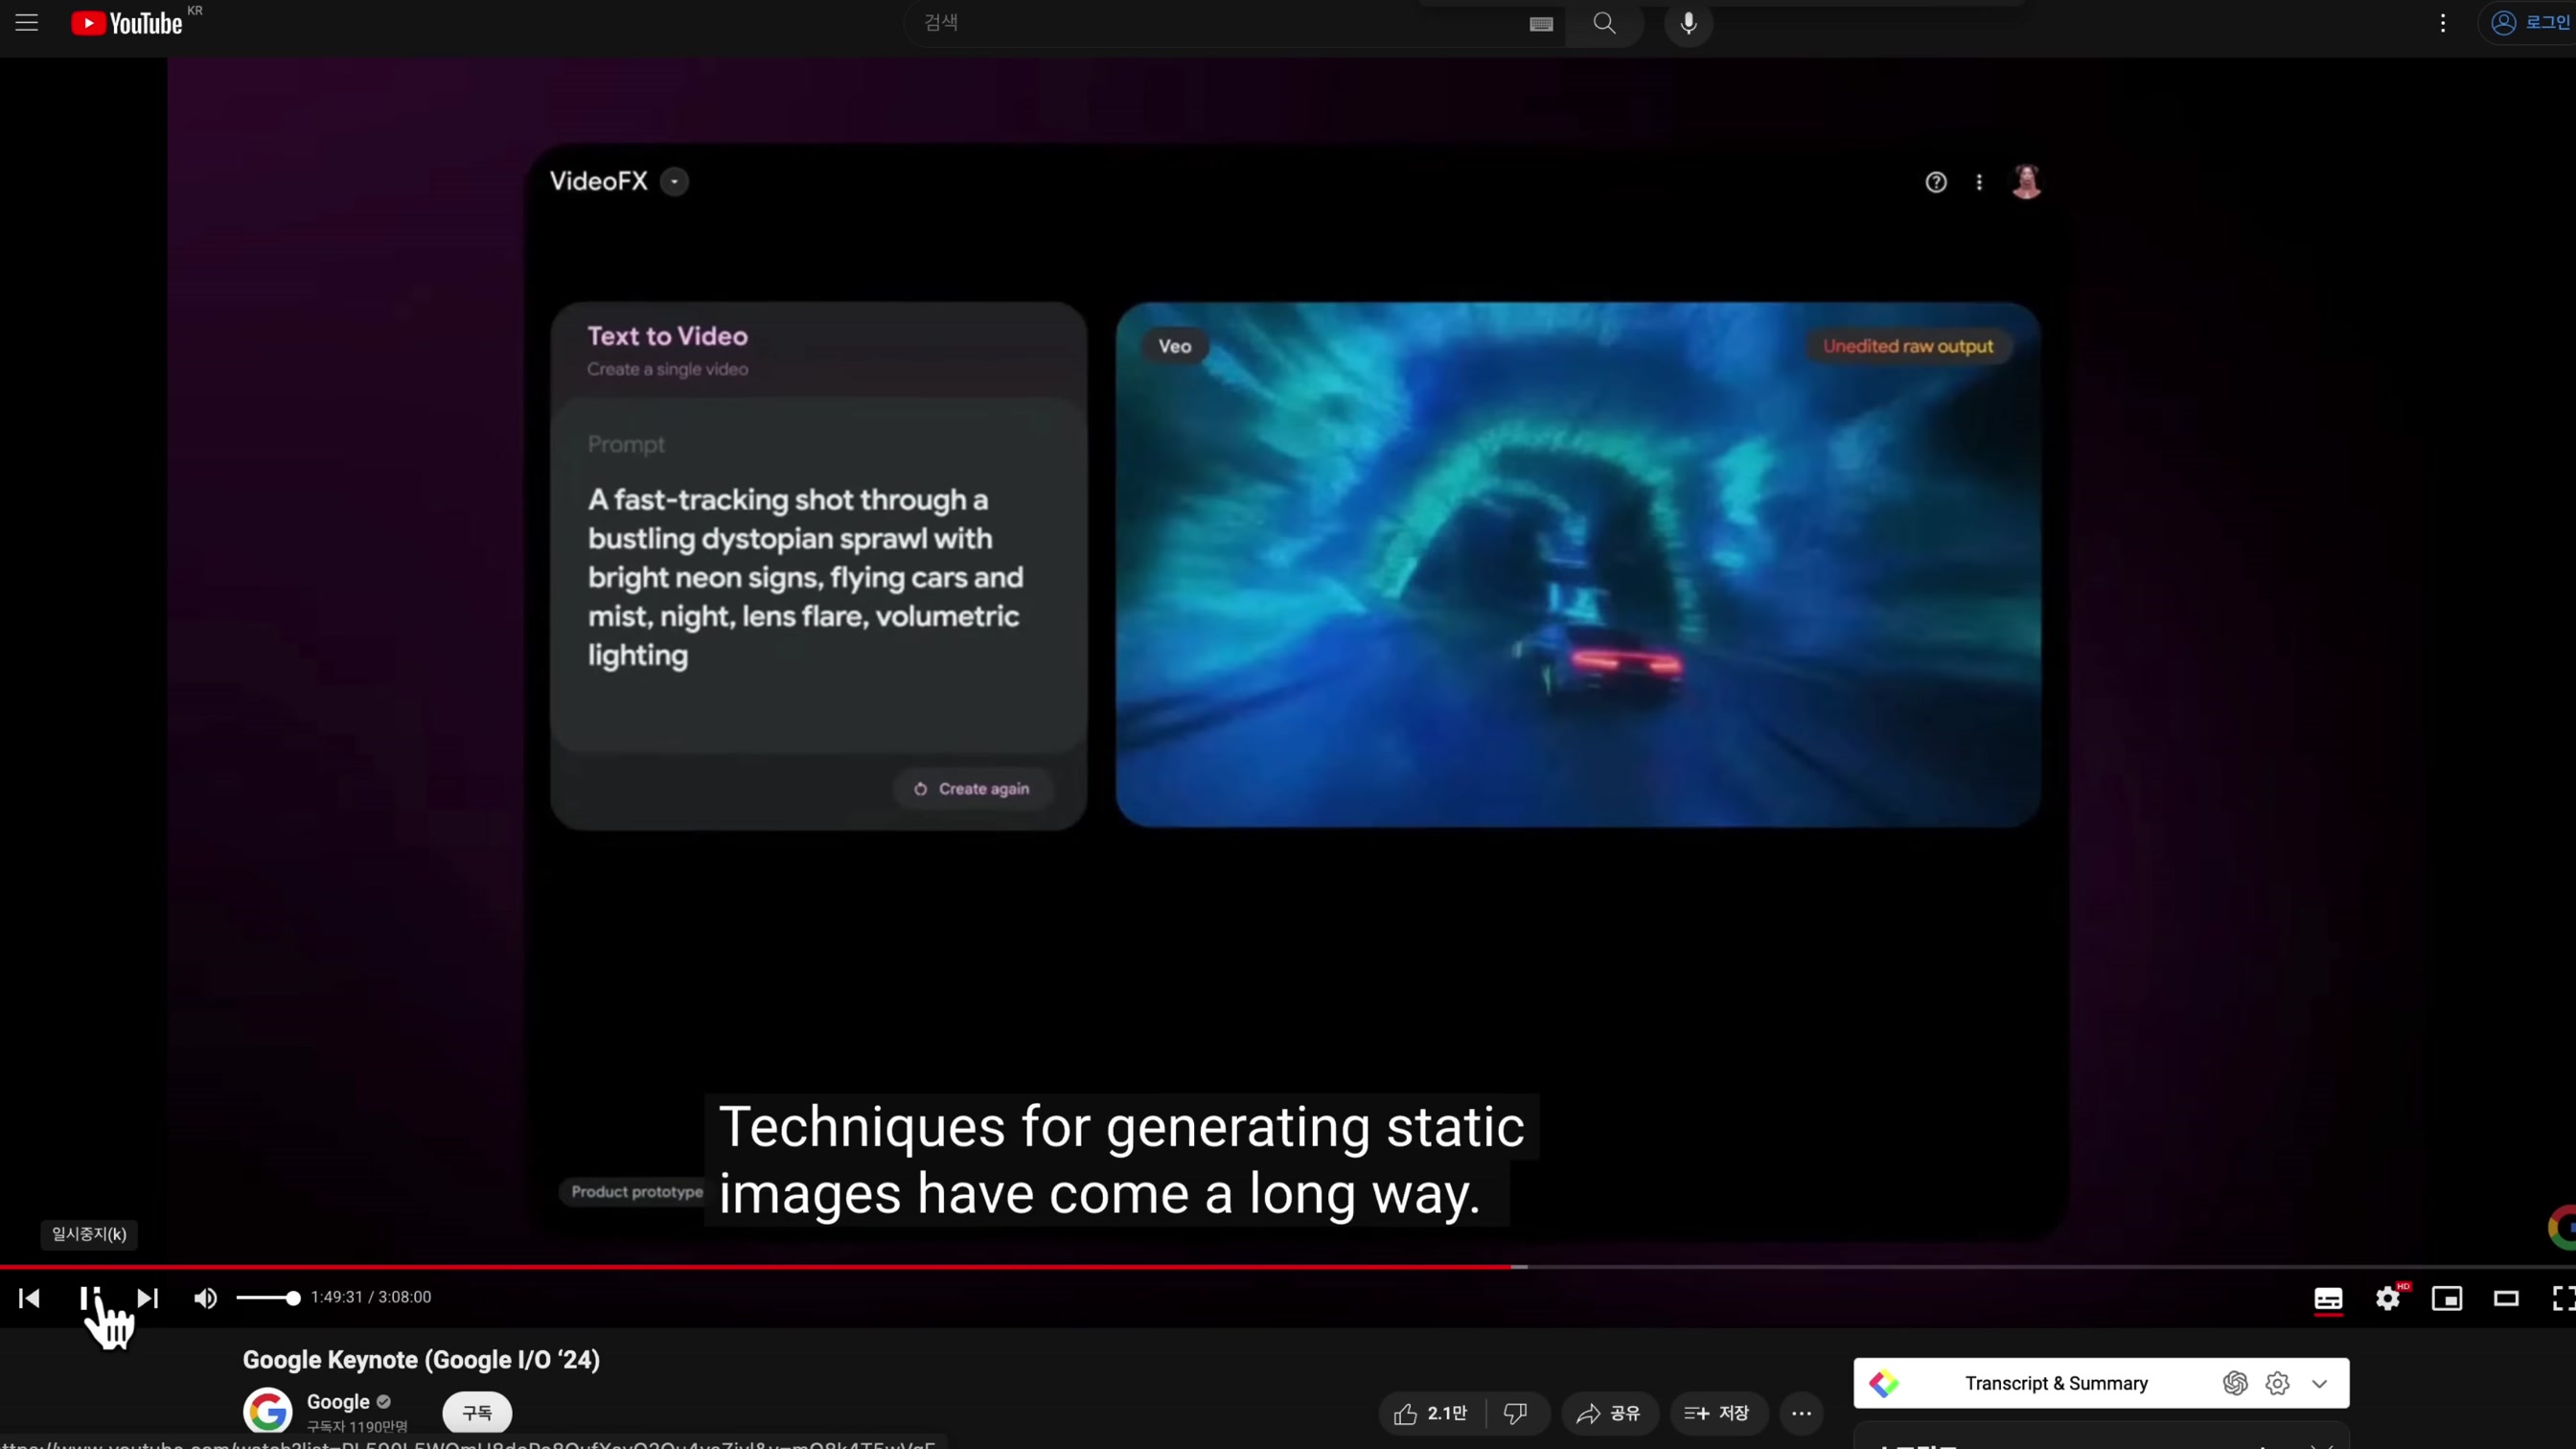The height and width of the screenshot is (1449, 2576).
Task: Click the Transcript & Summary title
Action: coord(2056,1383)
